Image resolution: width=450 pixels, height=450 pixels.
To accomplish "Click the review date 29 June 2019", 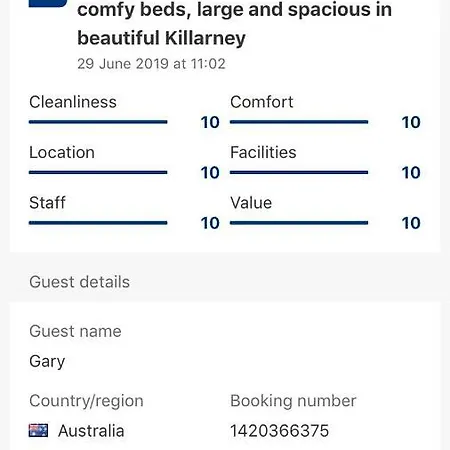I will pyautogui.click(x=151, y=64).
